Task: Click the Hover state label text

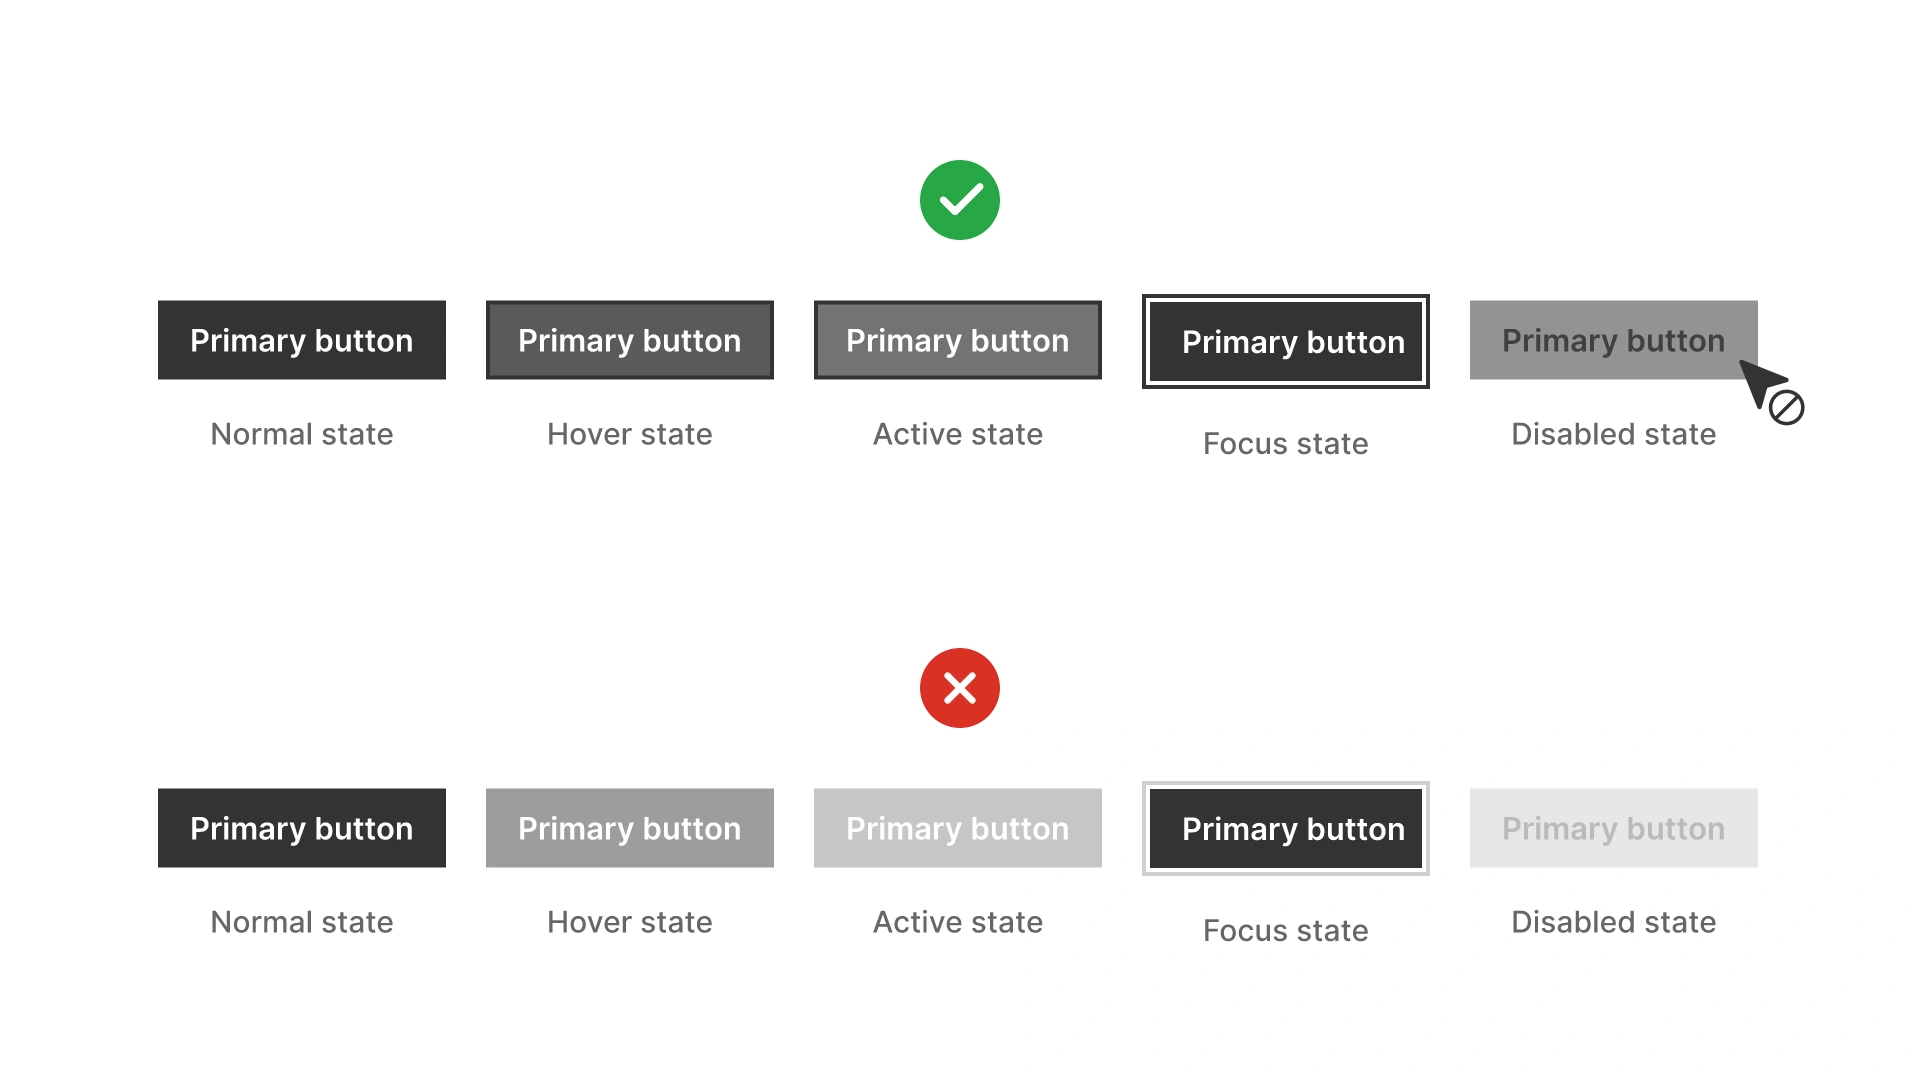Action: (629, 434)
